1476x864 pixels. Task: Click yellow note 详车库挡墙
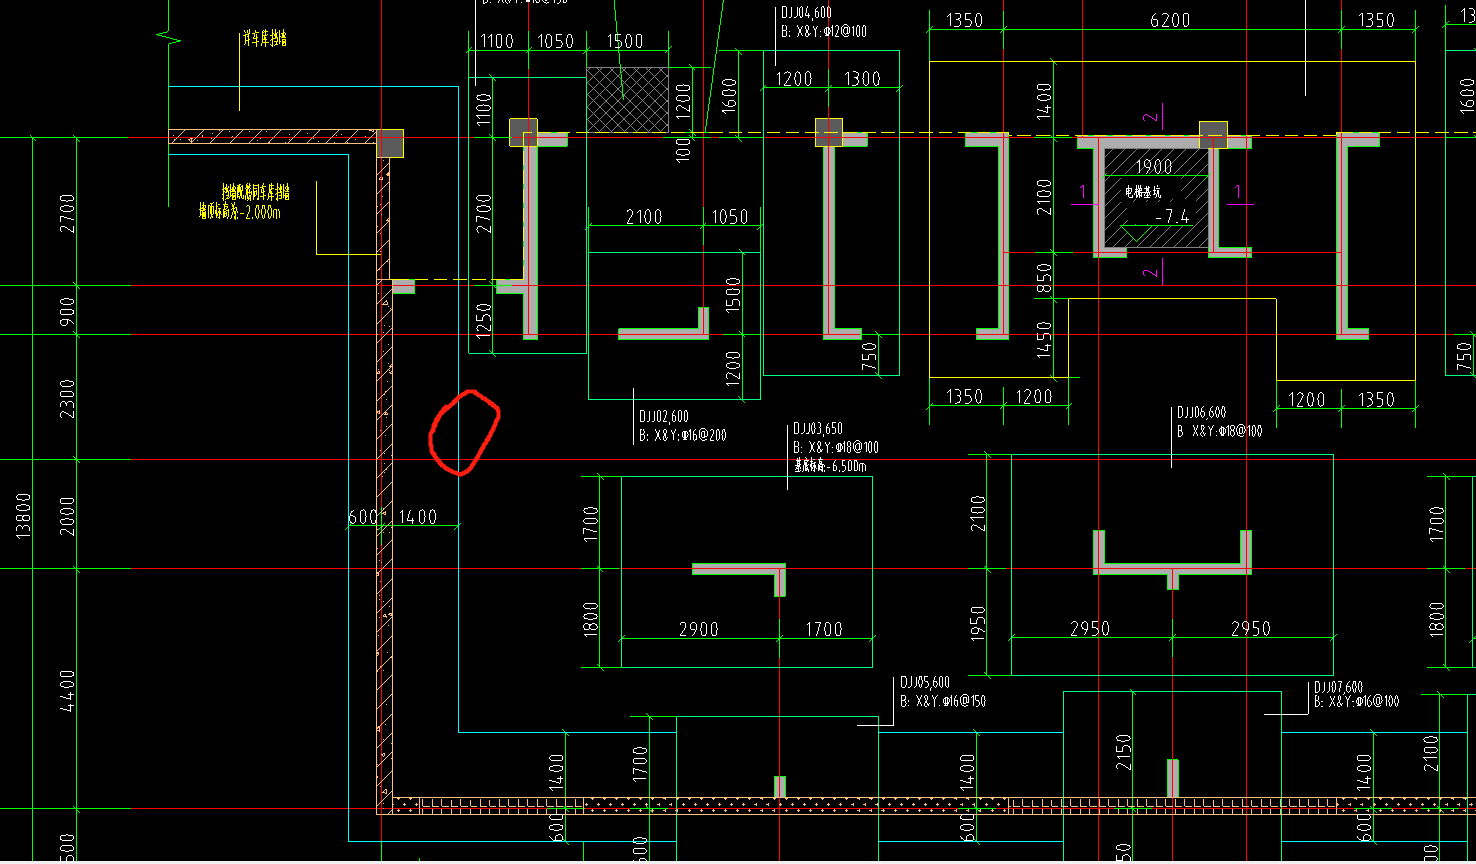[x=264, y=39]
